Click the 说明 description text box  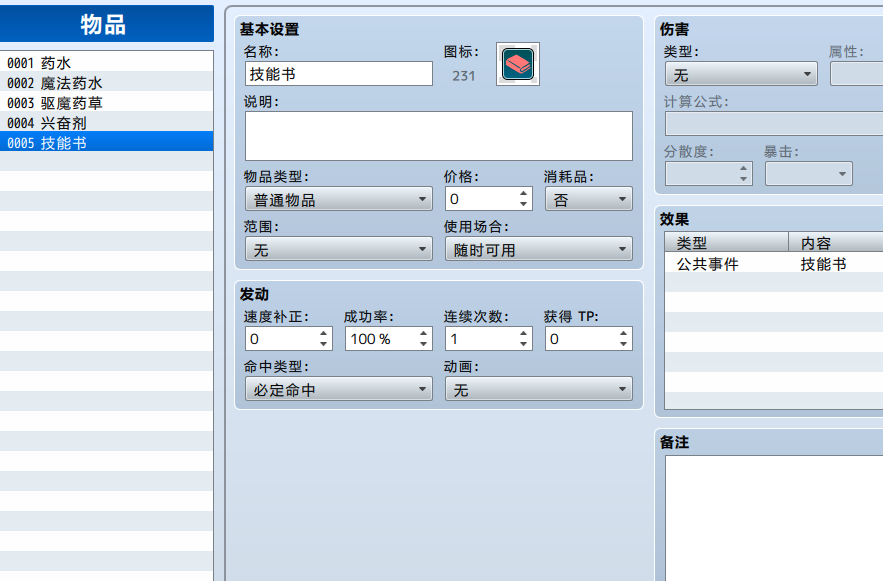click(x=439, y=136)
